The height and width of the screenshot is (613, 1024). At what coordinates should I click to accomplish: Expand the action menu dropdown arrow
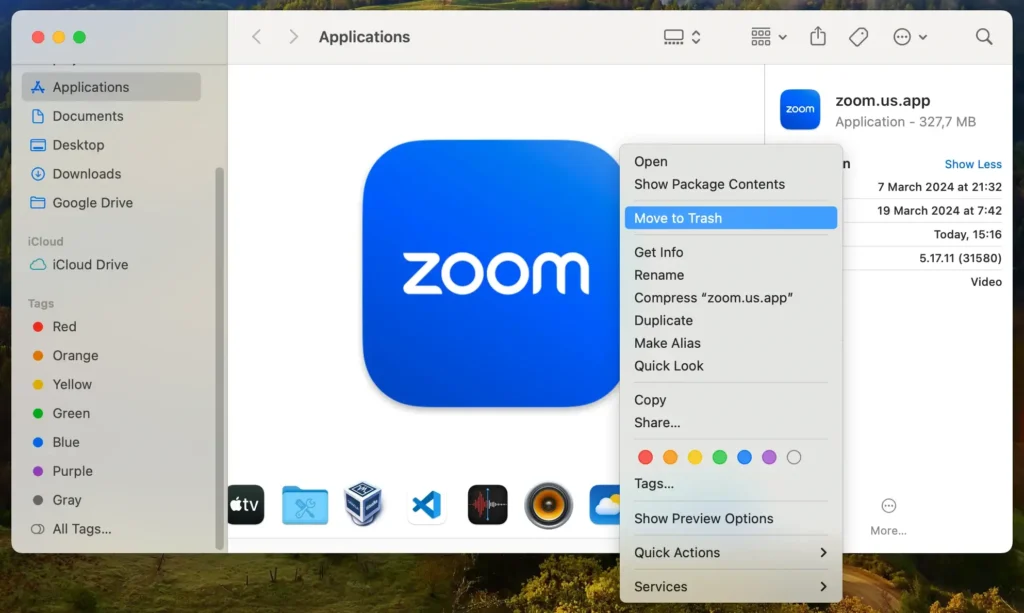pyautogui.click(x=923, y=37)
